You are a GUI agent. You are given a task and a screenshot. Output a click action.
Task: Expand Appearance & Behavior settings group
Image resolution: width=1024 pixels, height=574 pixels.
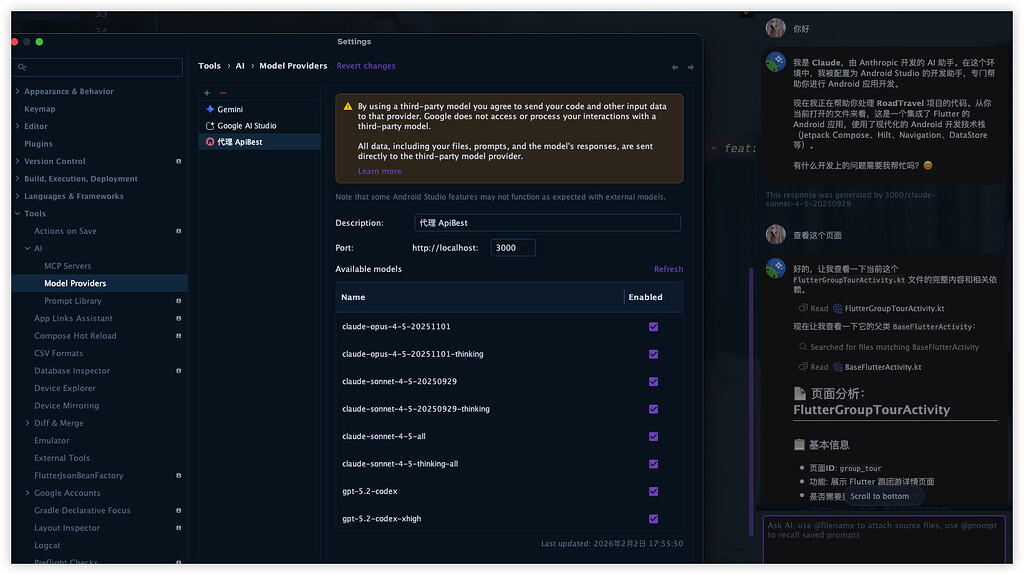18,91
